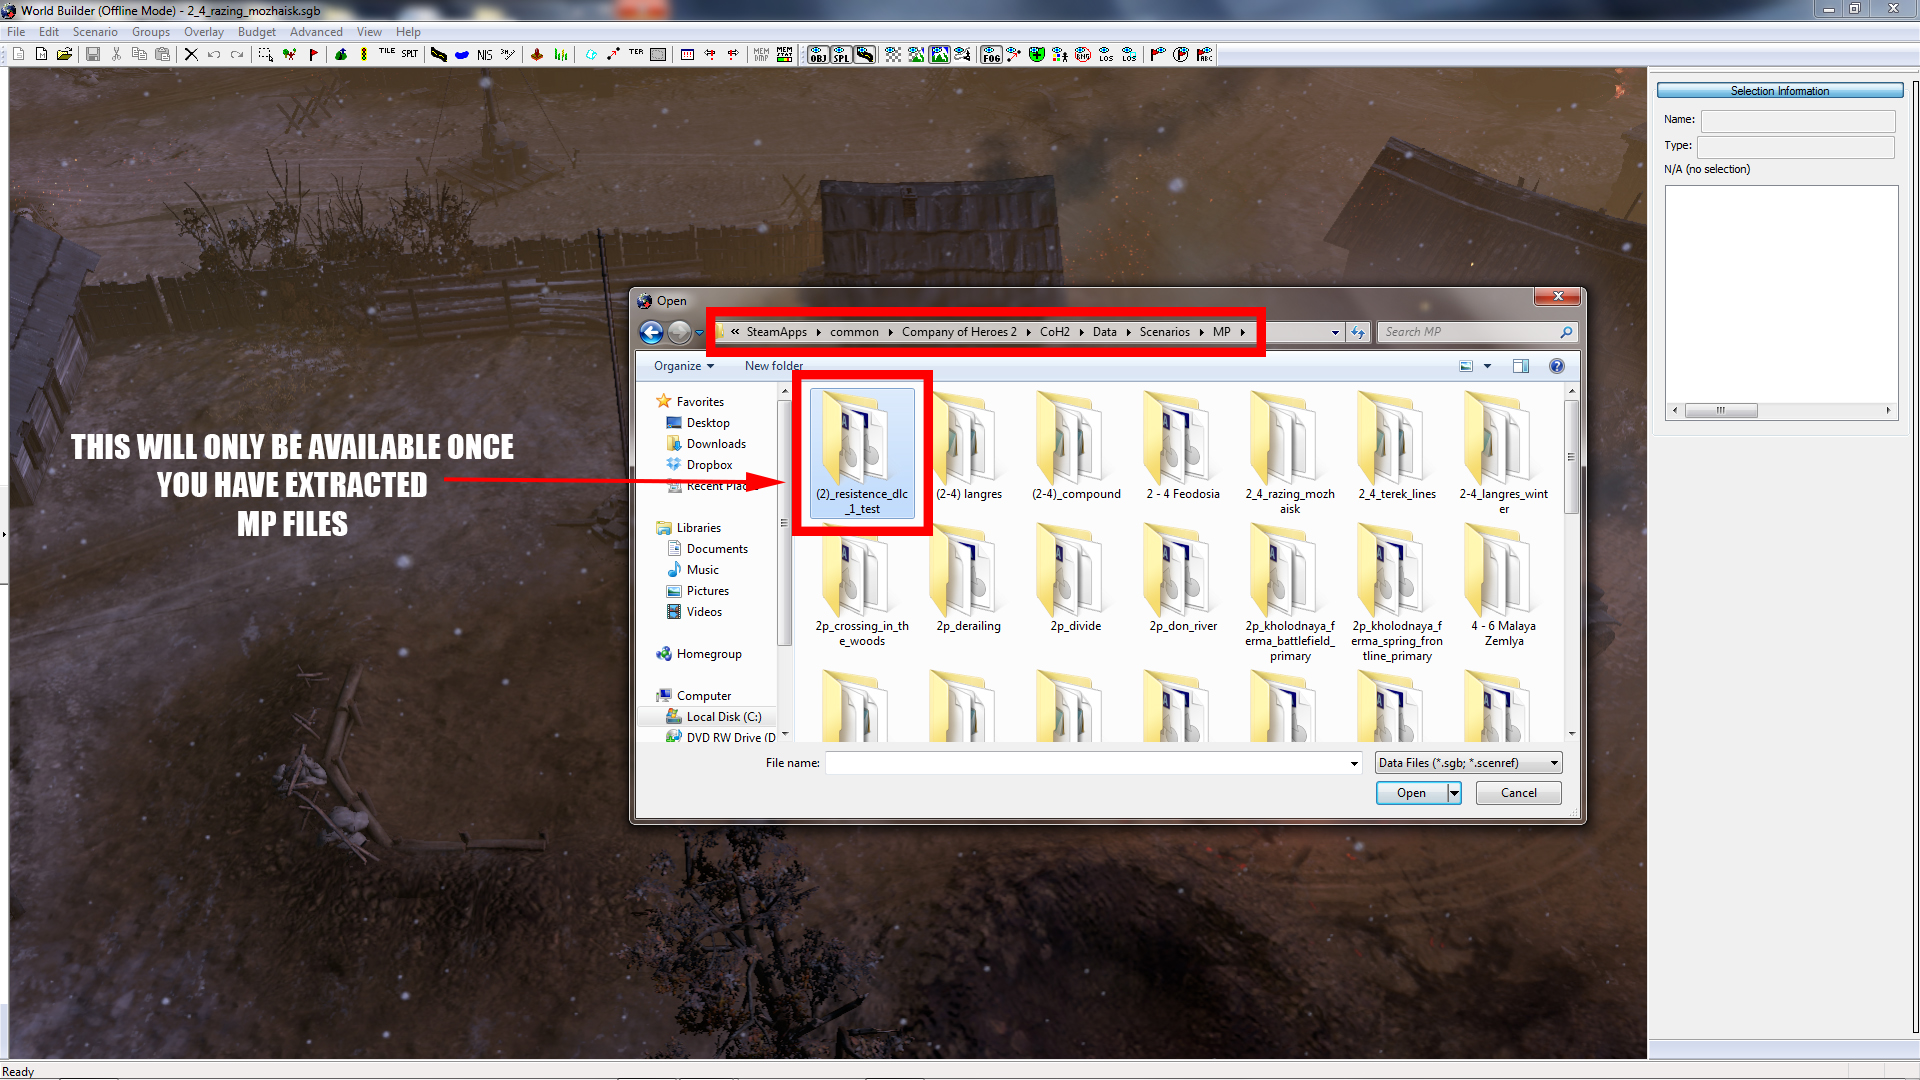Click the dialog Help question mark icon
This screenshot has width=1920, height=1080.
click(x=1557, y=366)
